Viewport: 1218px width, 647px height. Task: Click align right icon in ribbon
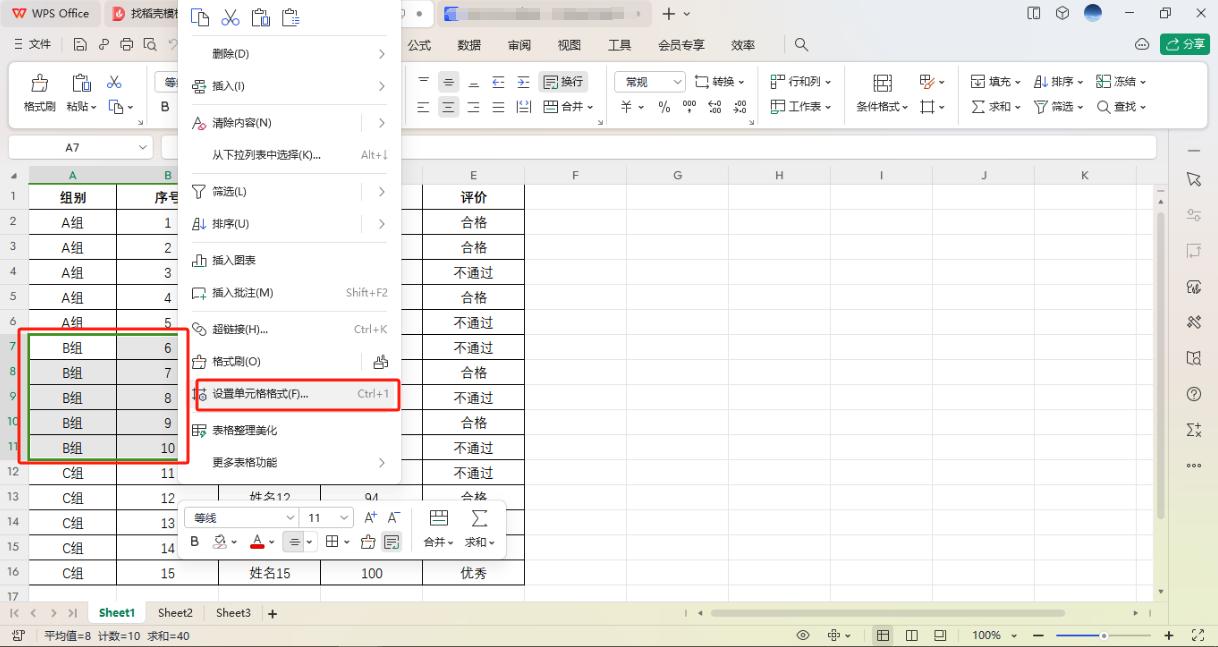tap(473, 107)
